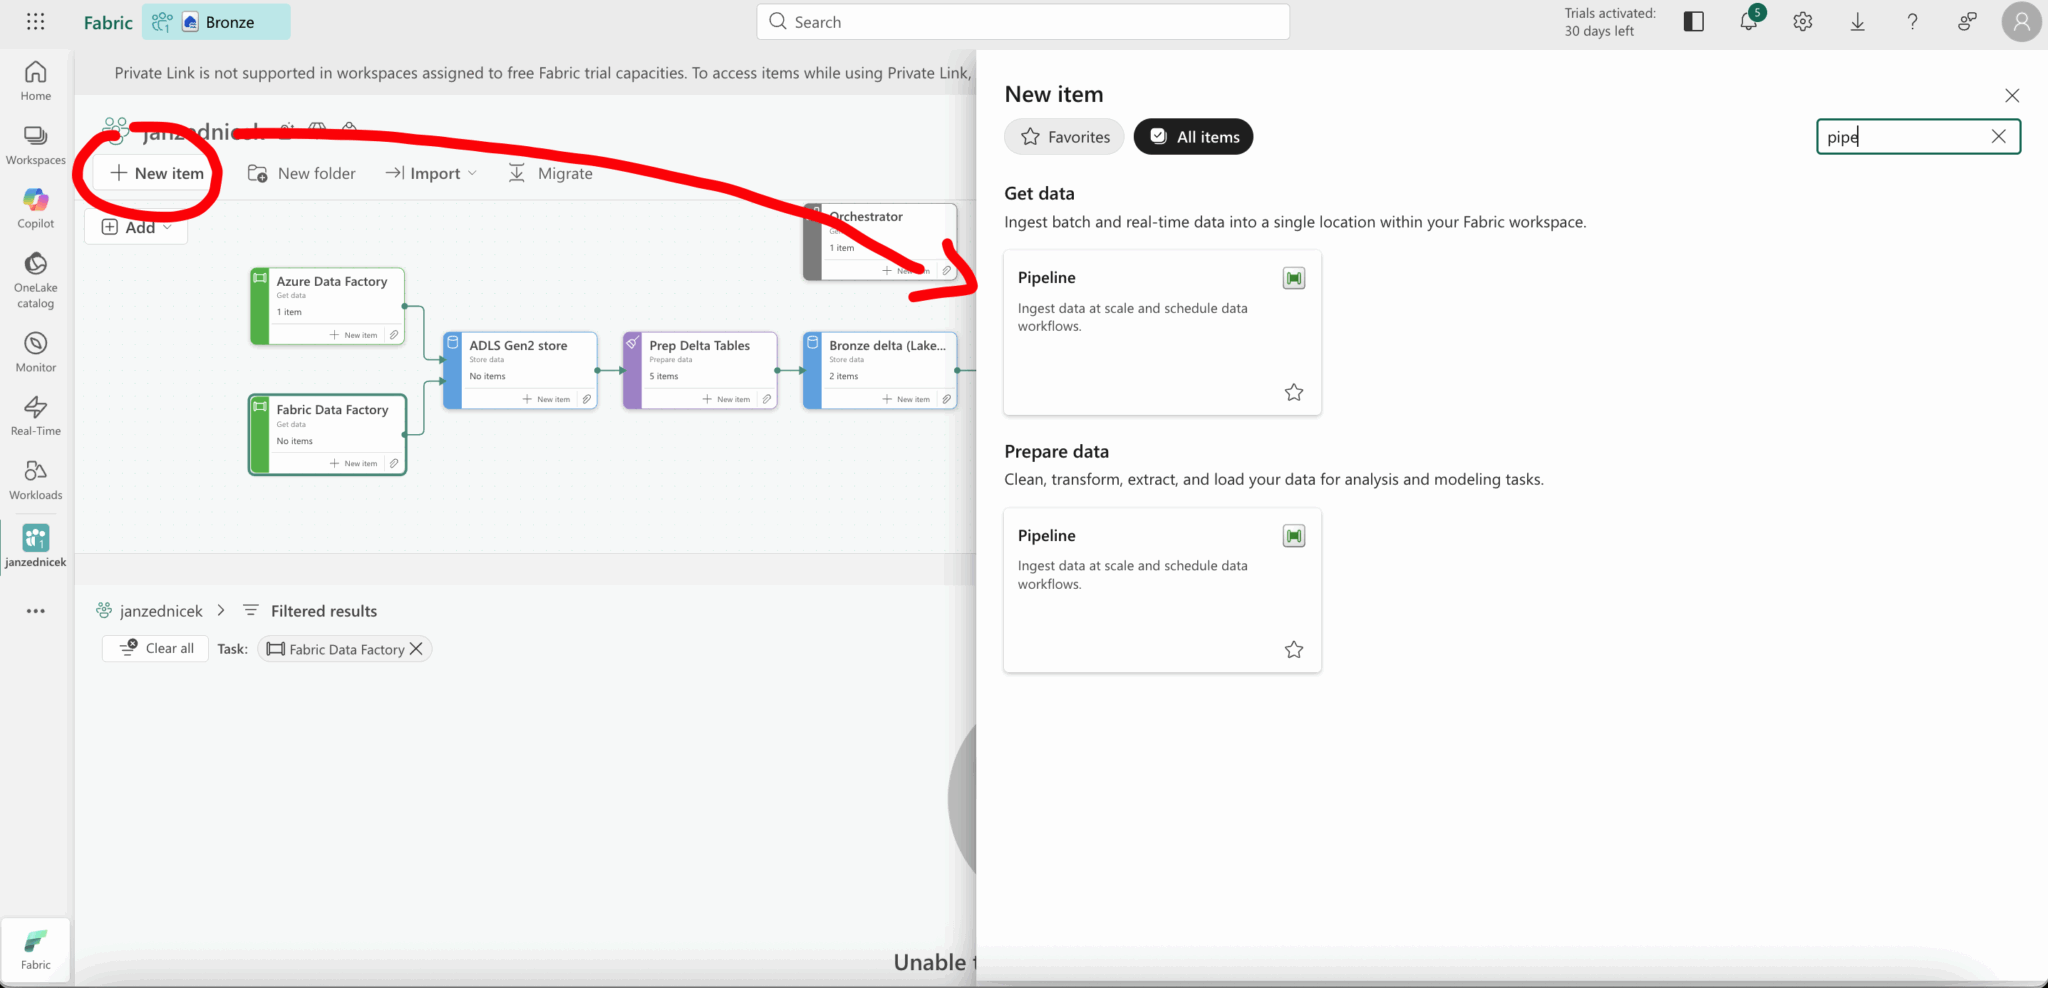
Task: Clear the pipe search text
Action: tap(1999, 136)
